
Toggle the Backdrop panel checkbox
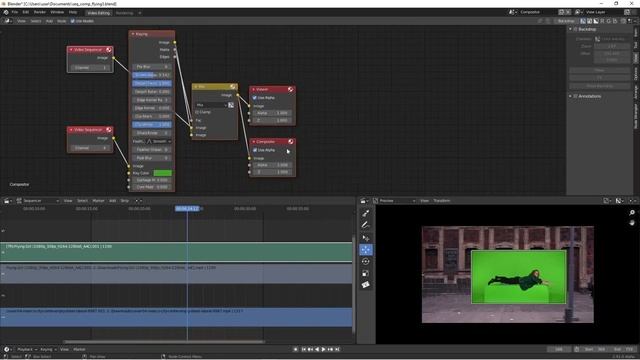tap(576, 29)
